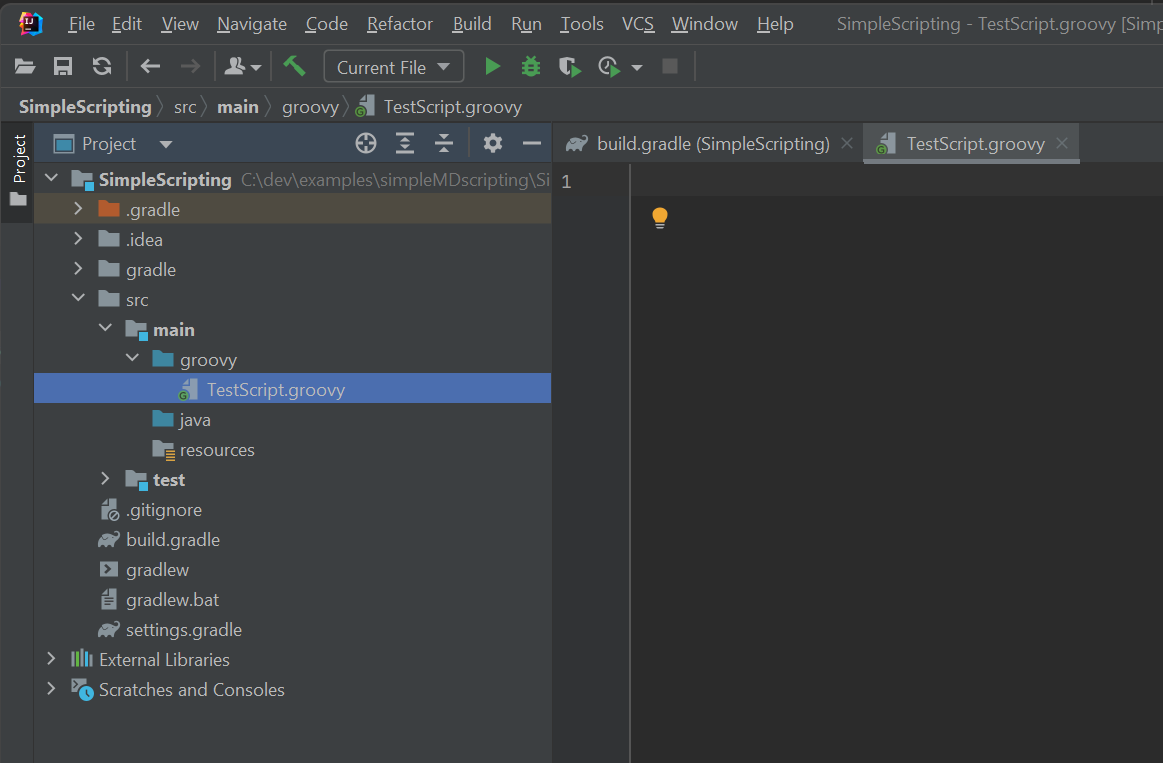Expand the External Libraries node
Image resolution: width=1163 pixels, height=763 pixels.
tap(51, 659)
